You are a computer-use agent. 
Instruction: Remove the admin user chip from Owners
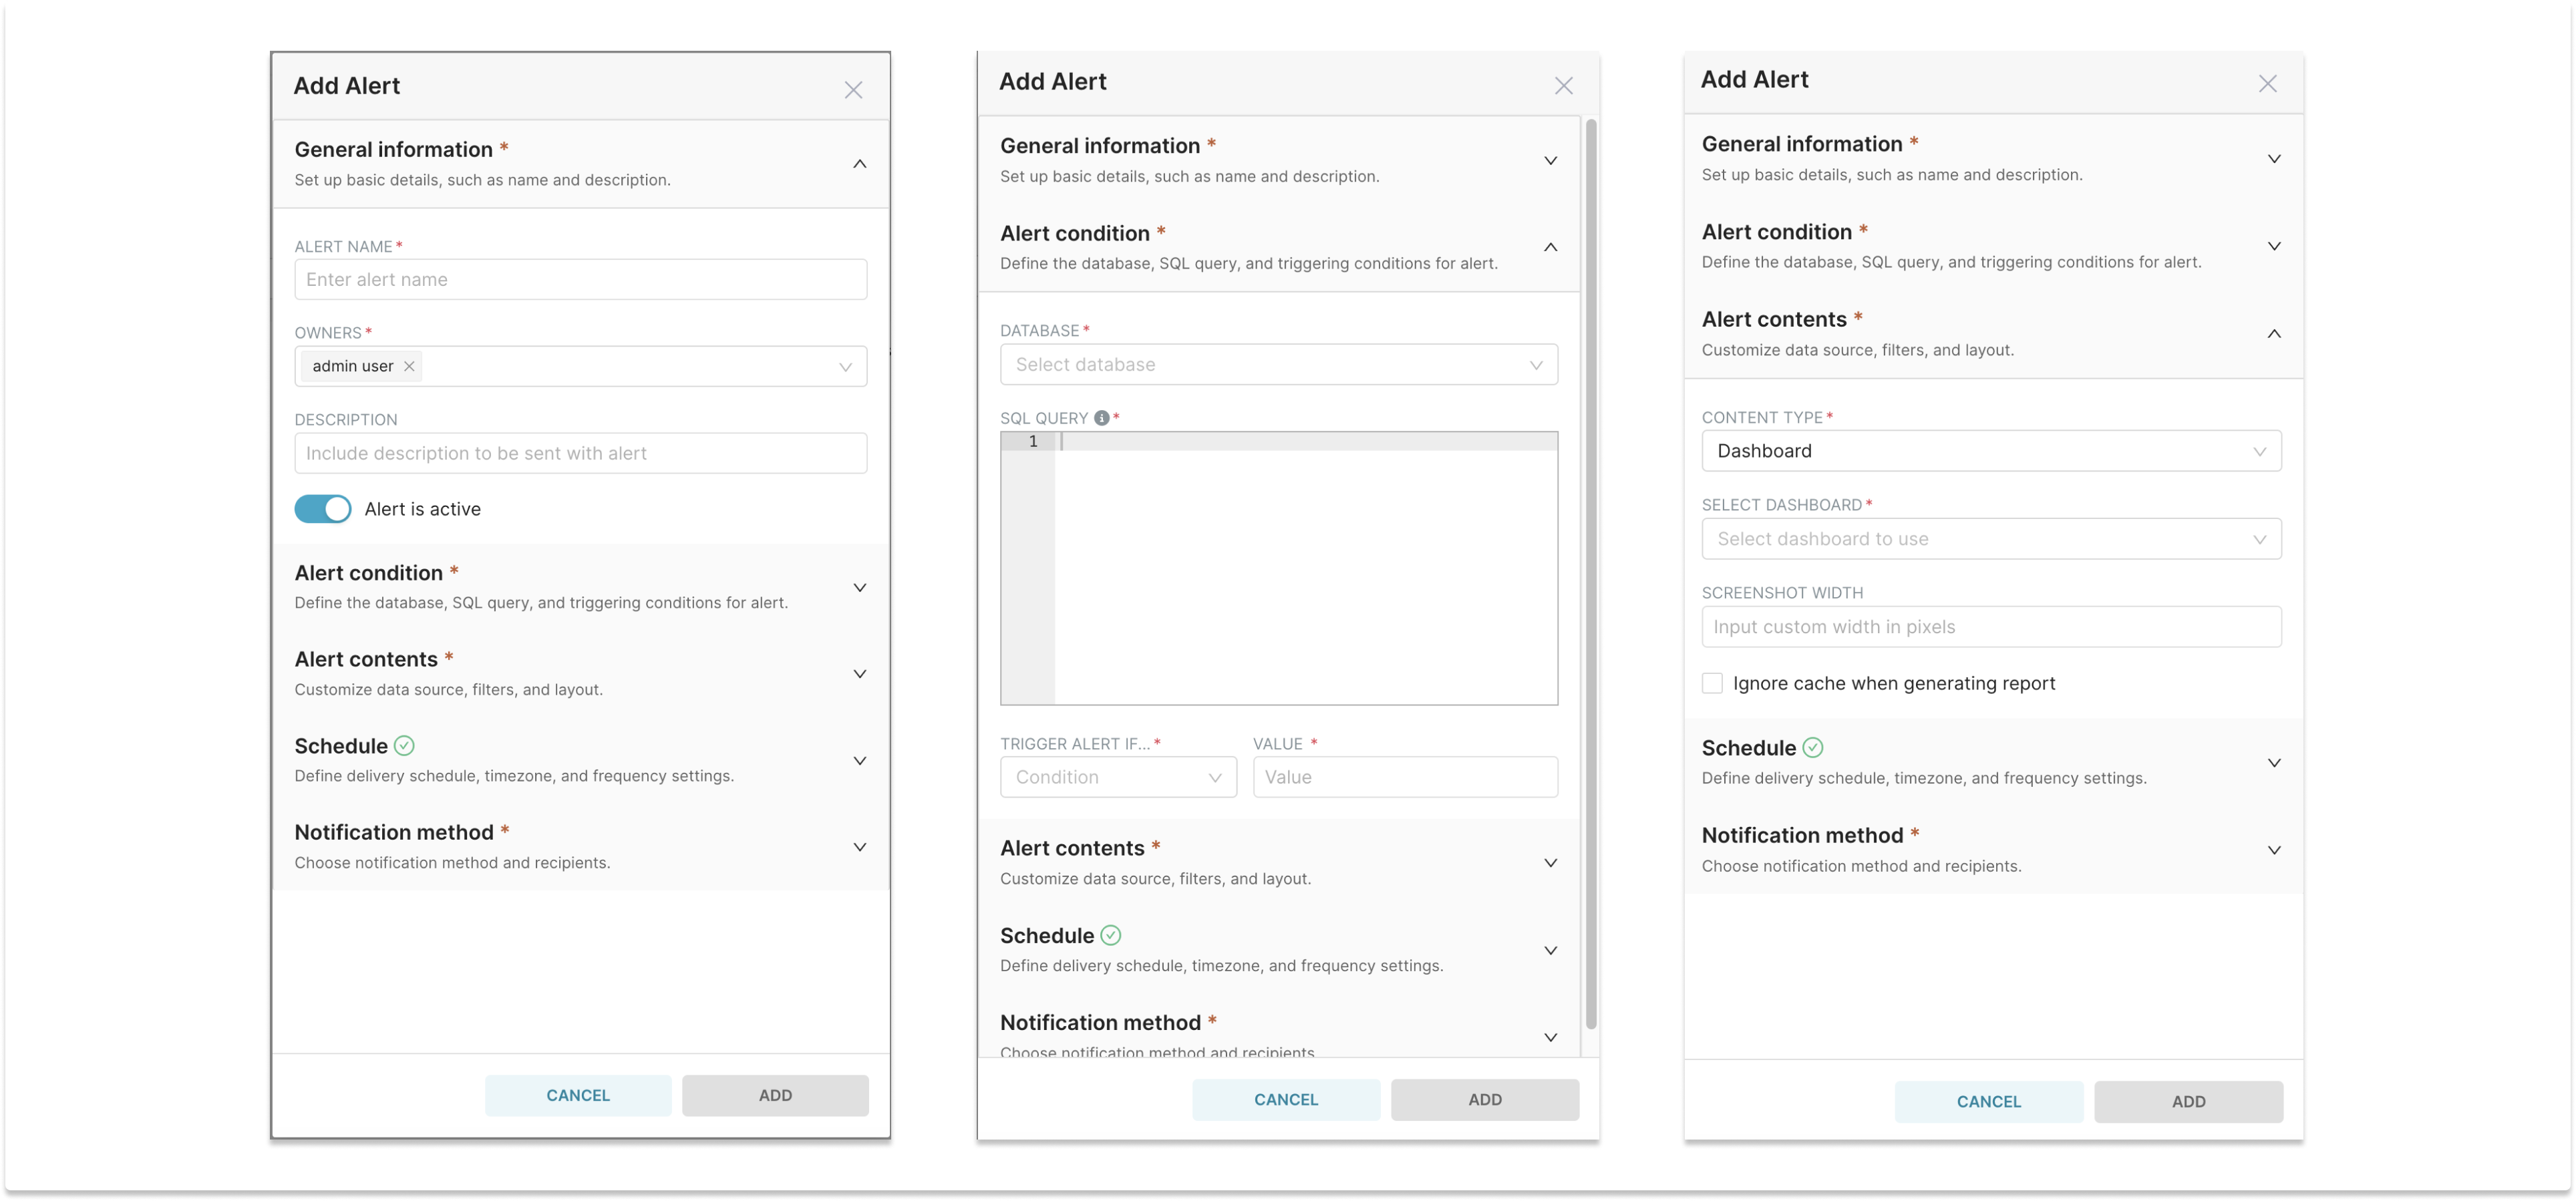click(409, 366)
